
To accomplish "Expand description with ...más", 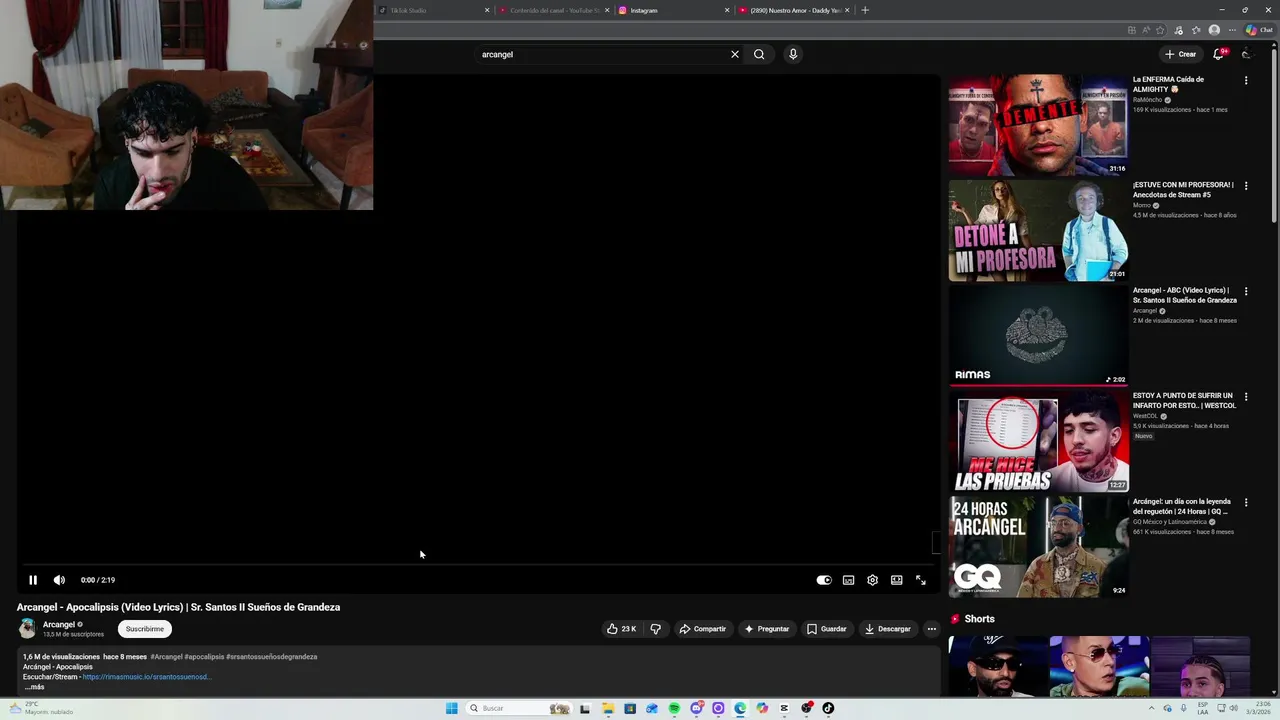I will coord(35,687).
